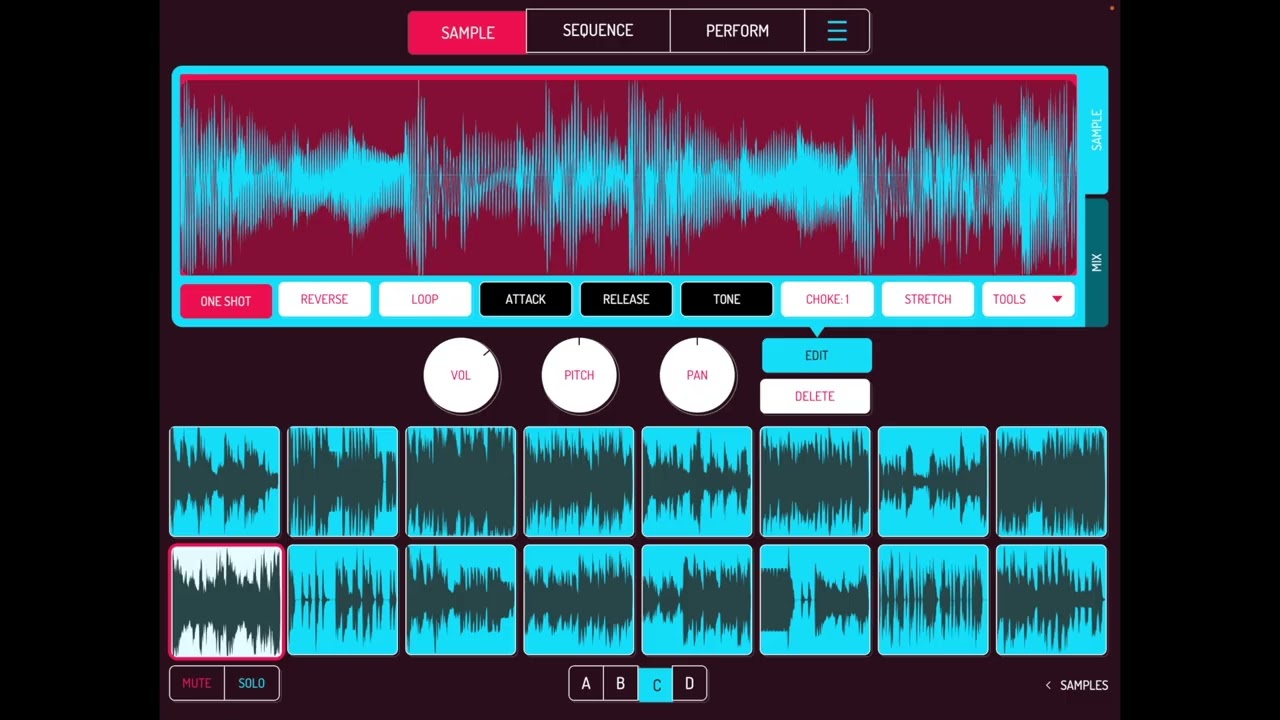Trigger bottom row fourth sample pad

coord(579,600)
